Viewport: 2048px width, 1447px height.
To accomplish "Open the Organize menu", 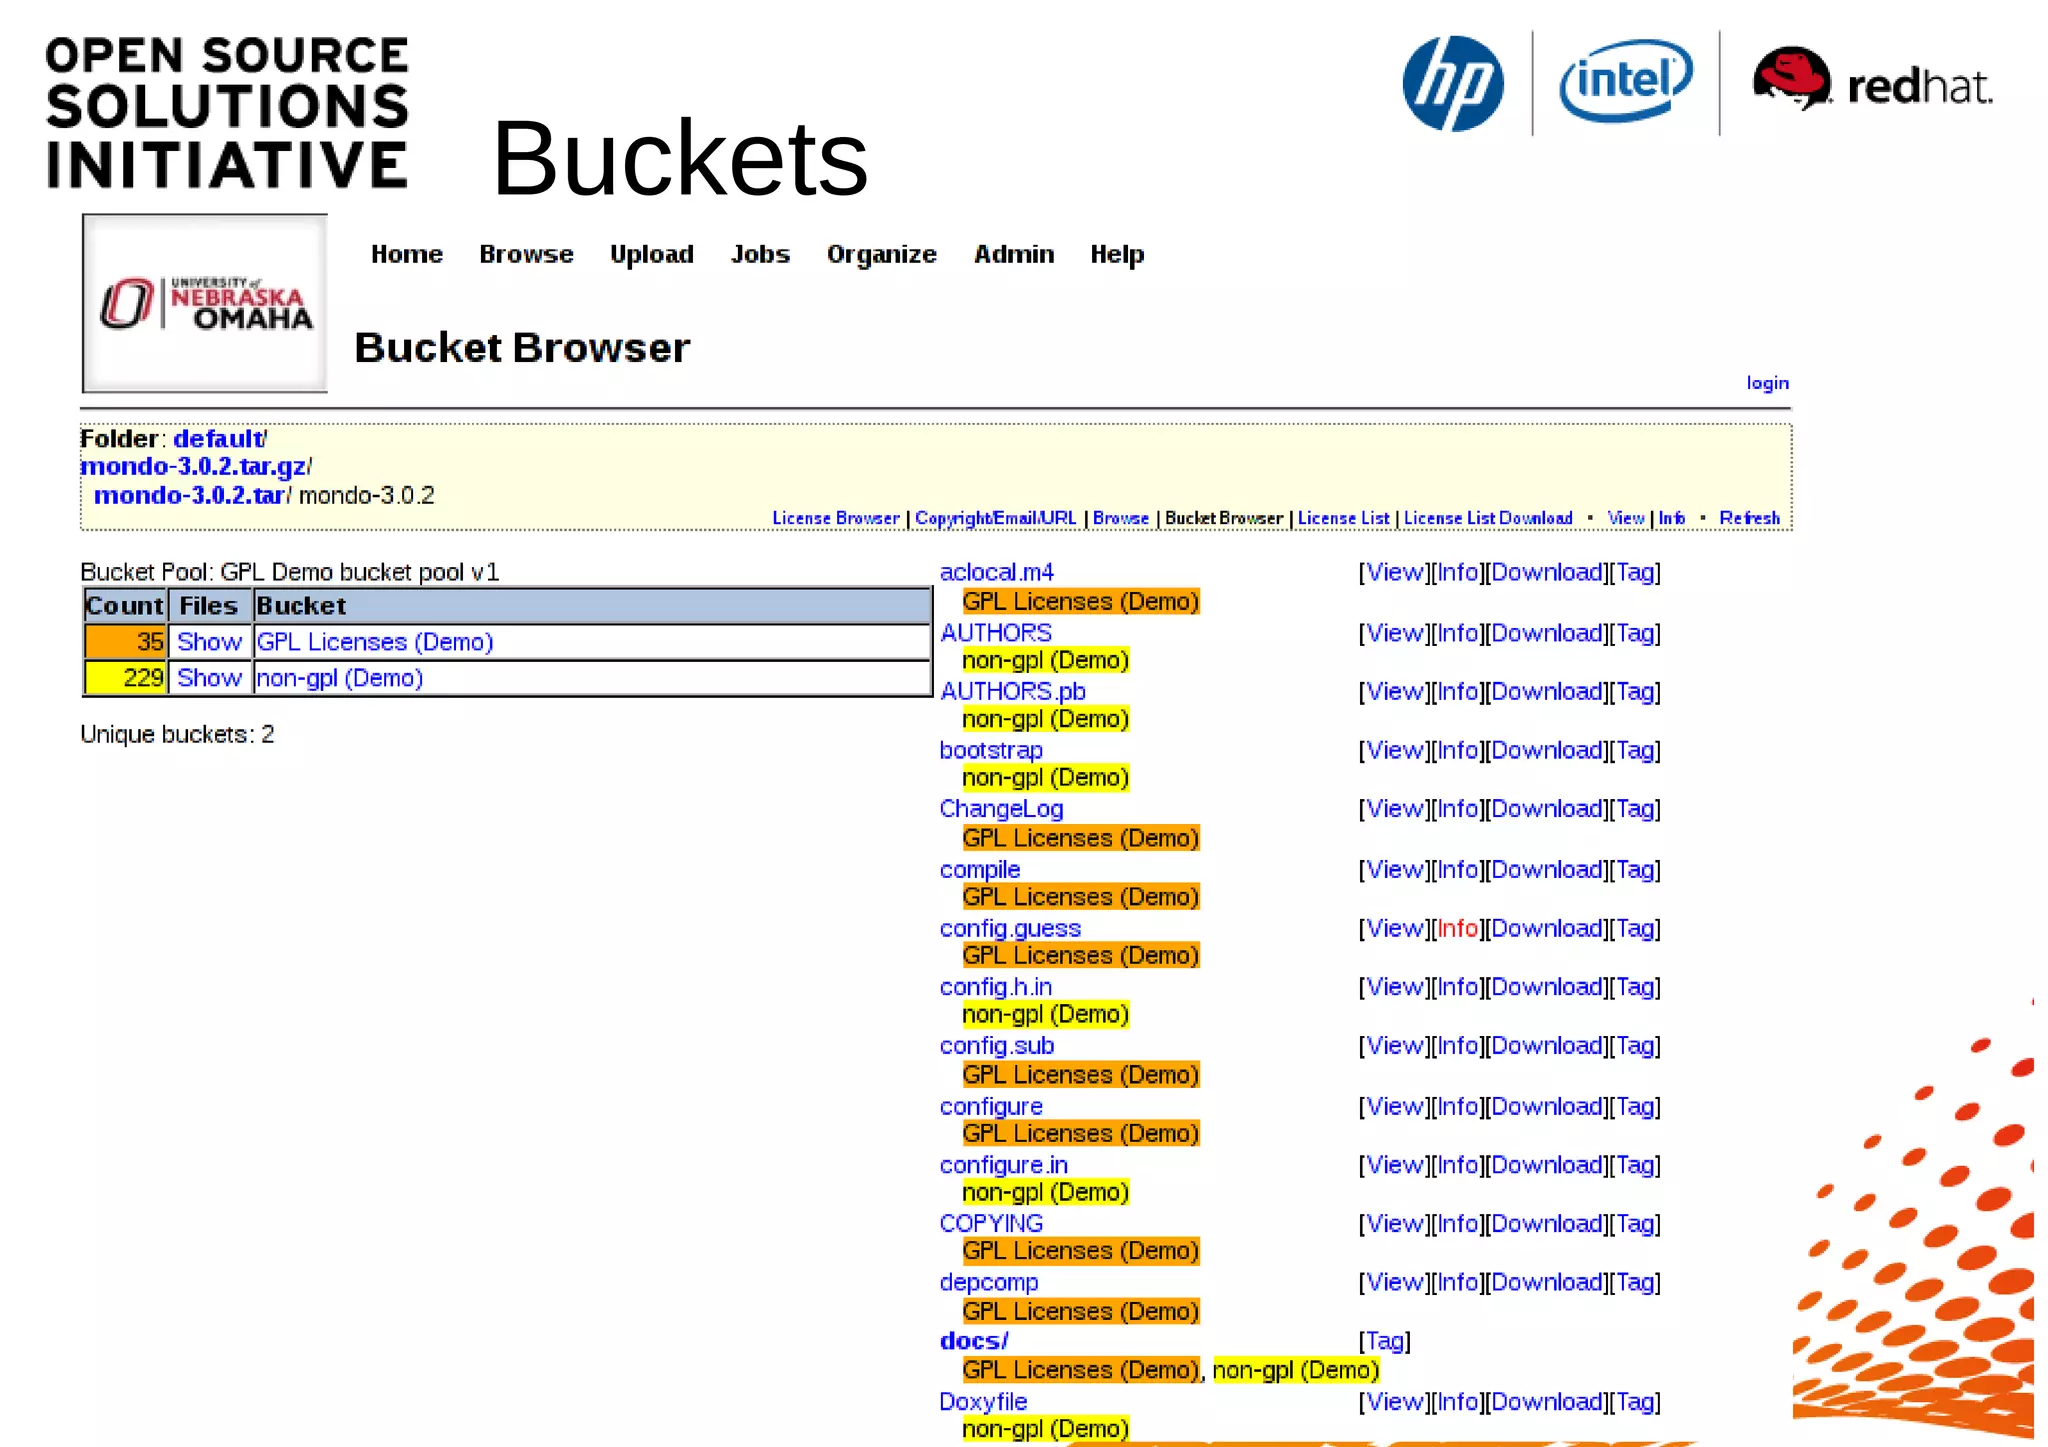I will (881, 254).
